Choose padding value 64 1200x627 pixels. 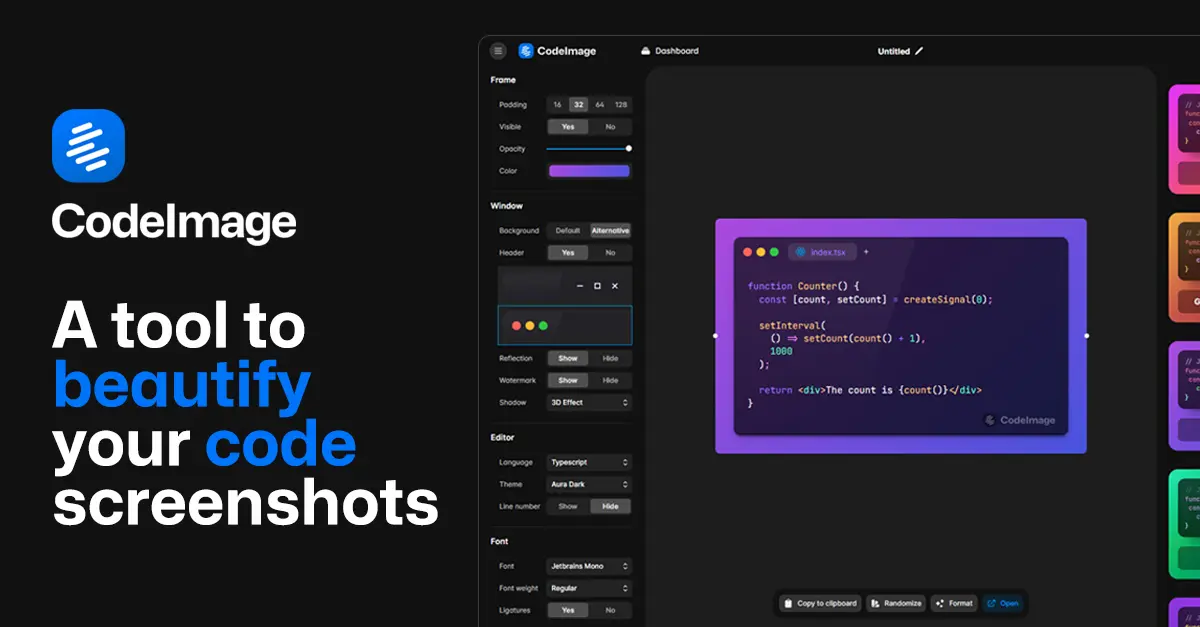click(598, 104)
